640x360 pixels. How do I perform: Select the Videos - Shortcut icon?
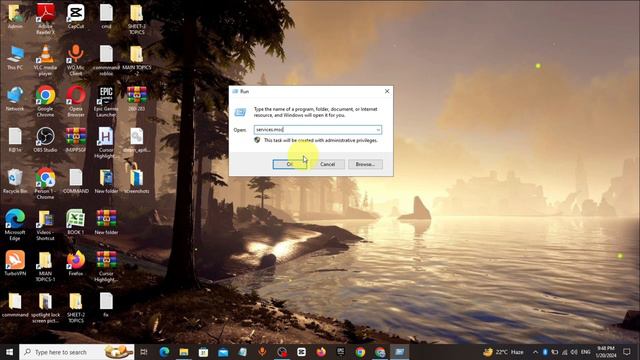coord(45,225)
